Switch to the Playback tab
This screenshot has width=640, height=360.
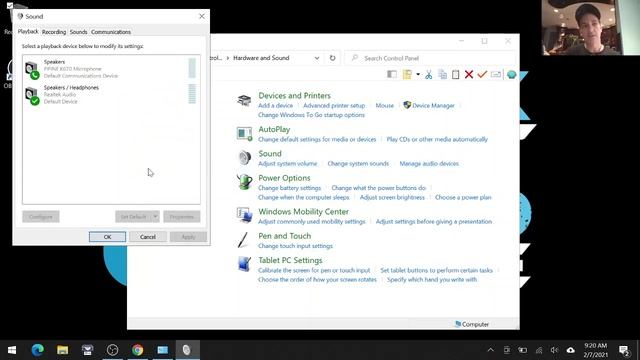coord(28,31)
